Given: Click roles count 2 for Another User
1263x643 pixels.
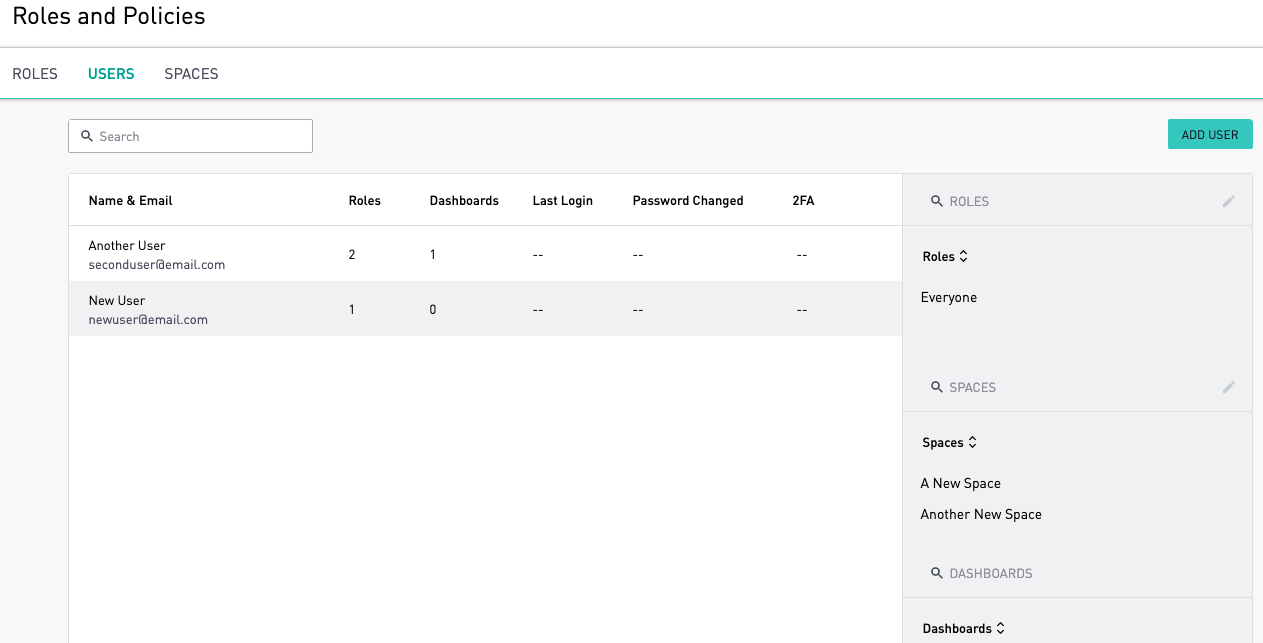Looking at the screenshot, I should [x=352, y=255].
